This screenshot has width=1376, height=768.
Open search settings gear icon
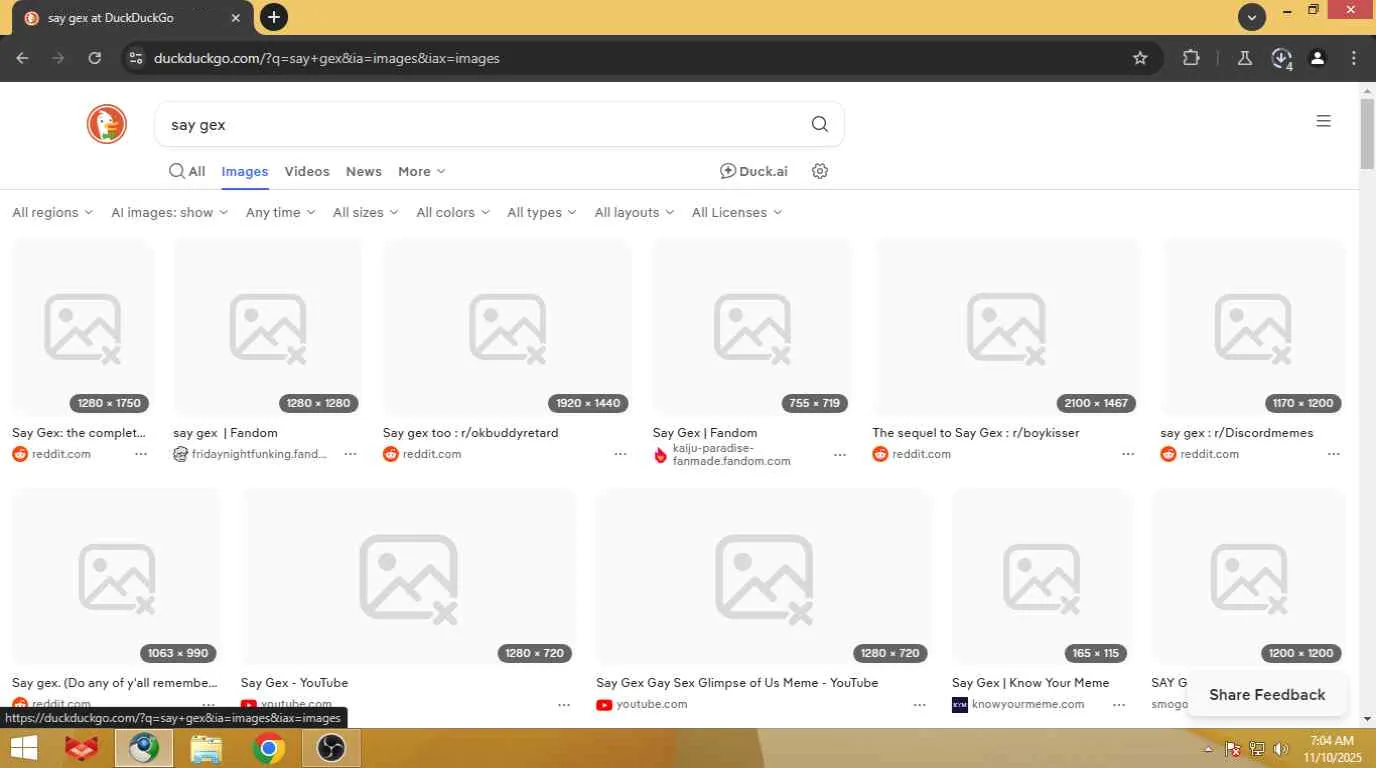pos(820,171)
